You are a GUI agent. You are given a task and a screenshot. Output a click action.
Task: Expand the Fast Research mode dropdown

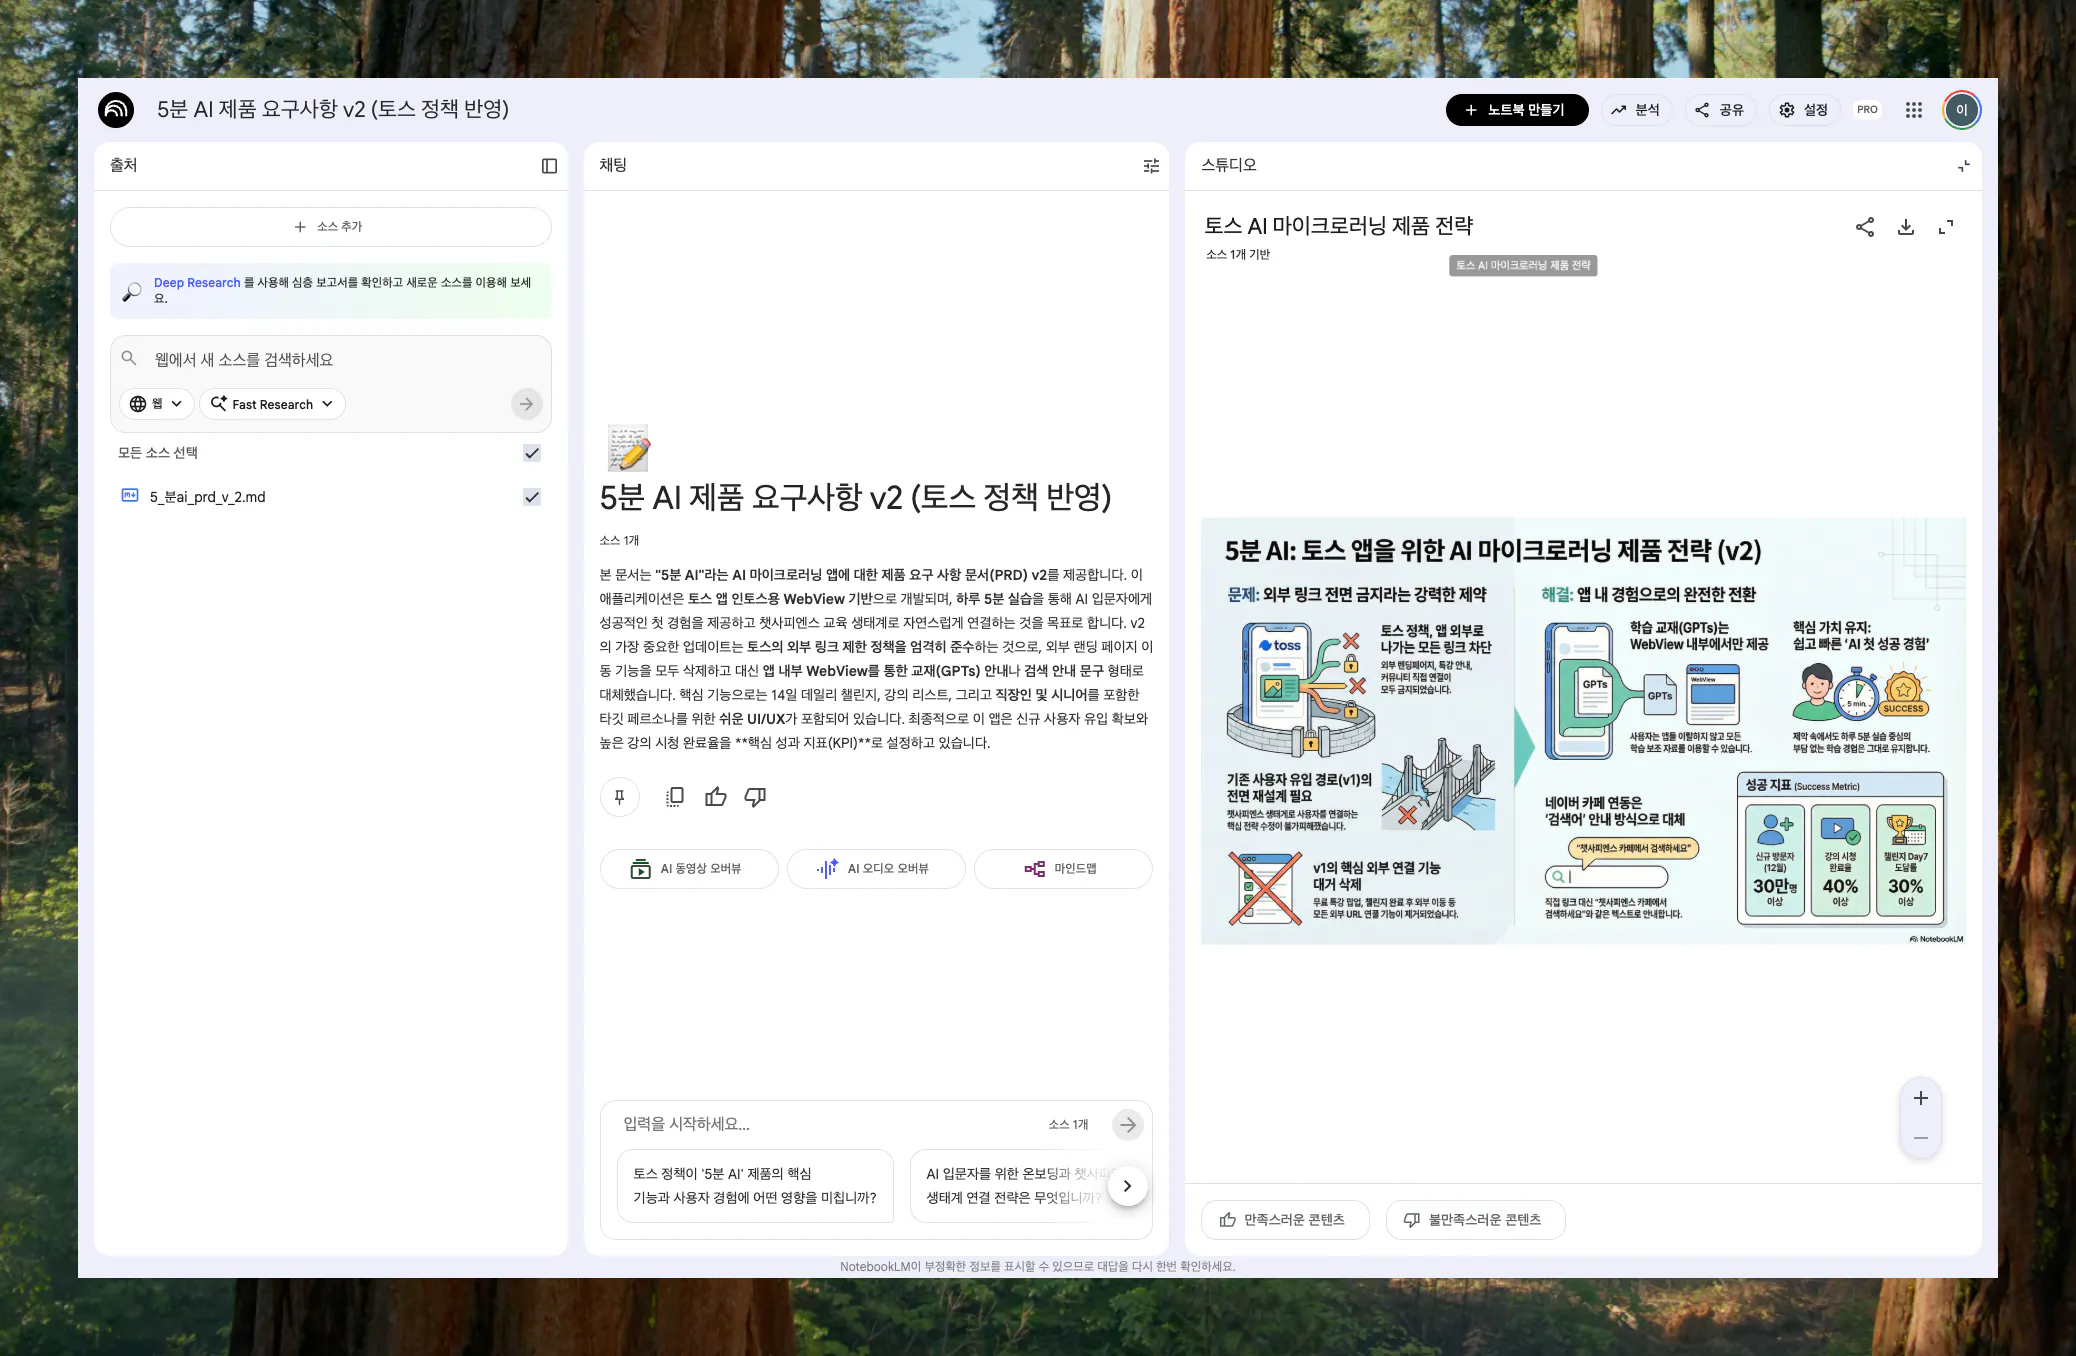point(272,404)
